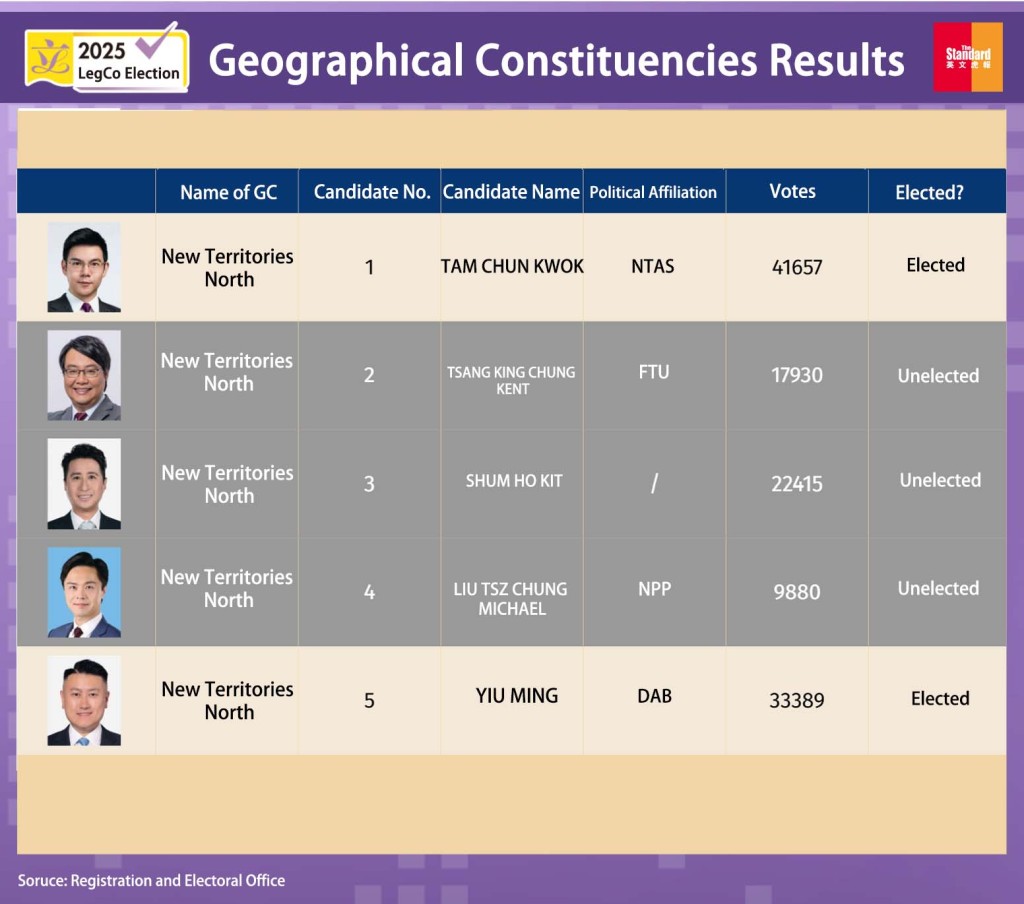Select candidate 5 photo in Yiu Ming row
Image resolution: width=1024 pixels, height=904 pixels.
tap(84, 700)
